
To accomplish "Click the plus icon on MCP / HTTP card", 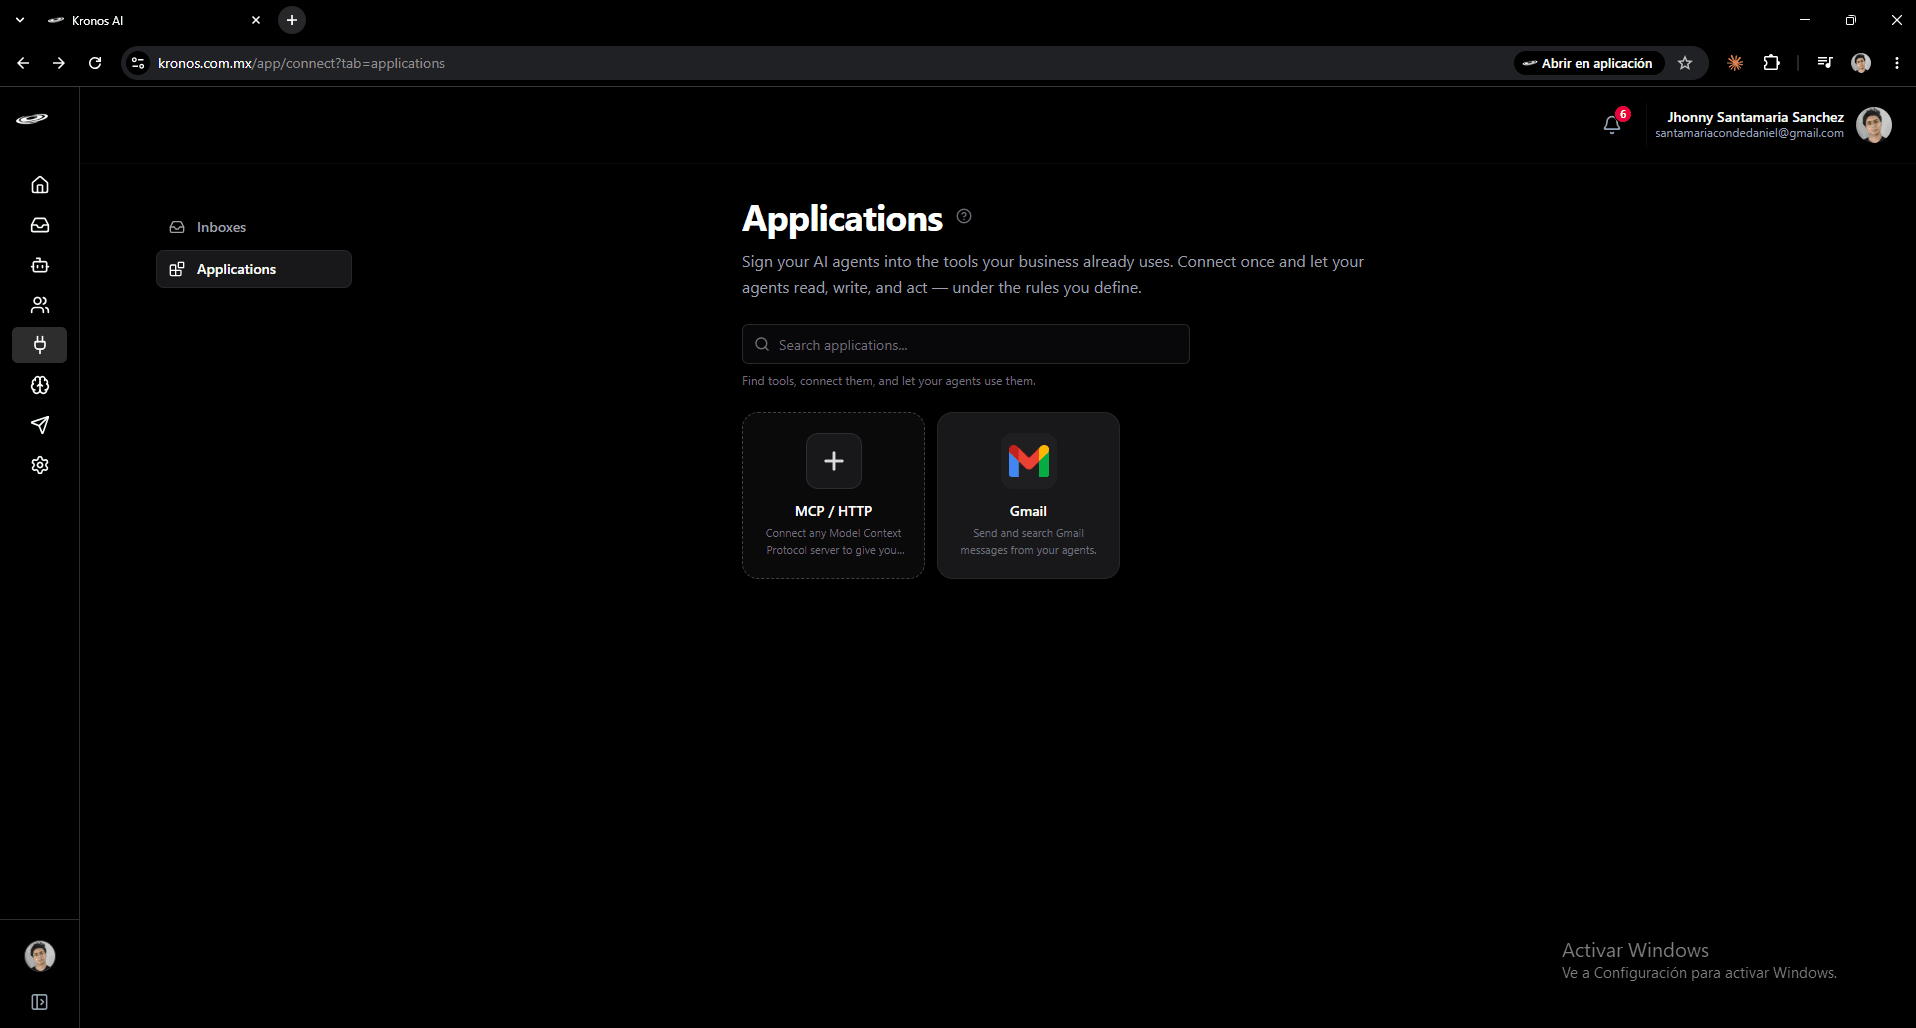I will pyautogui.click(x=834, y=461).
